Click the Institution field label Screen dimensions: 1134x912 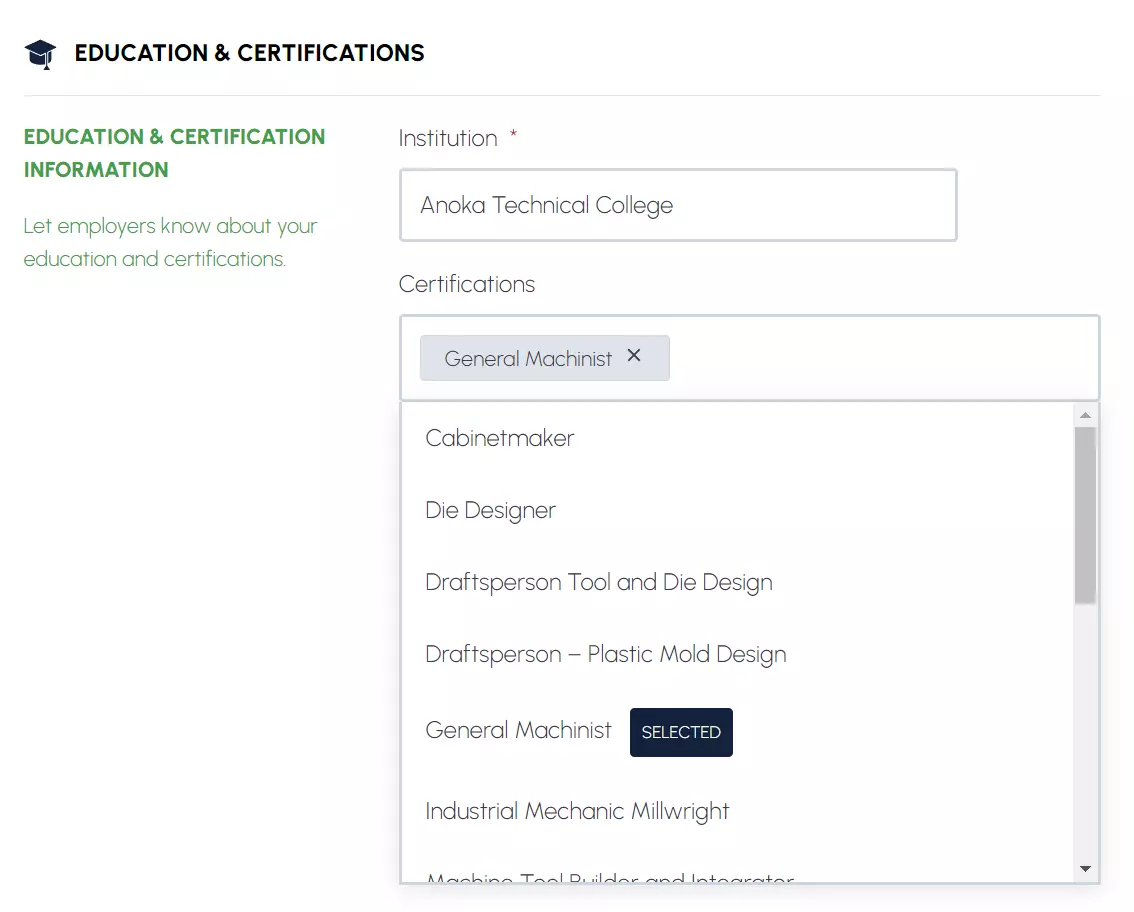[448, 138]
